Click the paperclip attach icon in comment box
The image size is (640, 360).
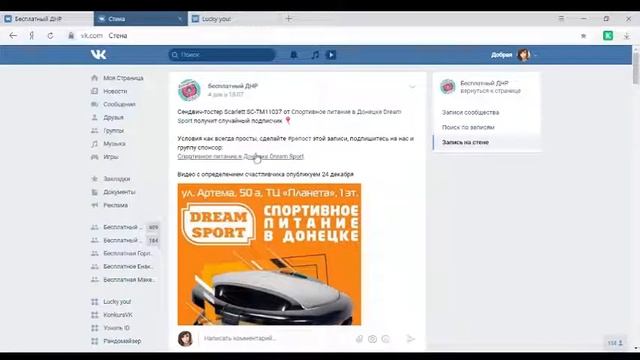[x=359, y=339]
